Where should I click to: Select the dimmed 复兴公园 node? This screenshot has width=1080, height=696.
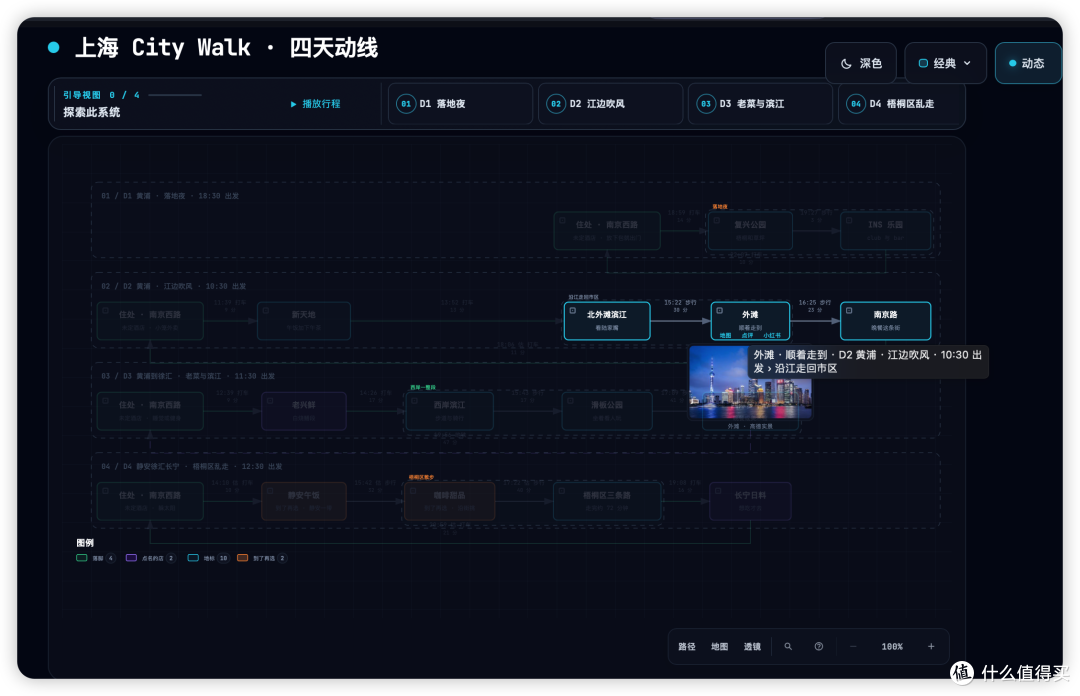(x=749, y=231)
